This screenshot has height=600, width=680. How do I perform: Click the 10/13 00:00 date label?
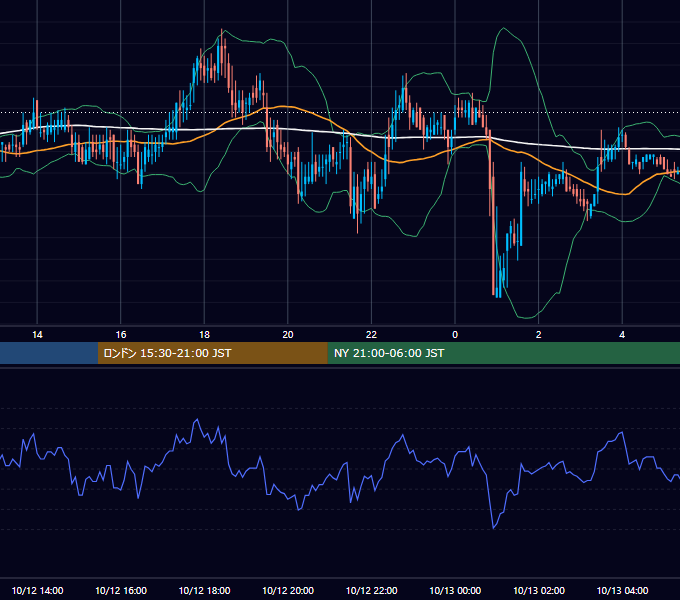point(455,590)
